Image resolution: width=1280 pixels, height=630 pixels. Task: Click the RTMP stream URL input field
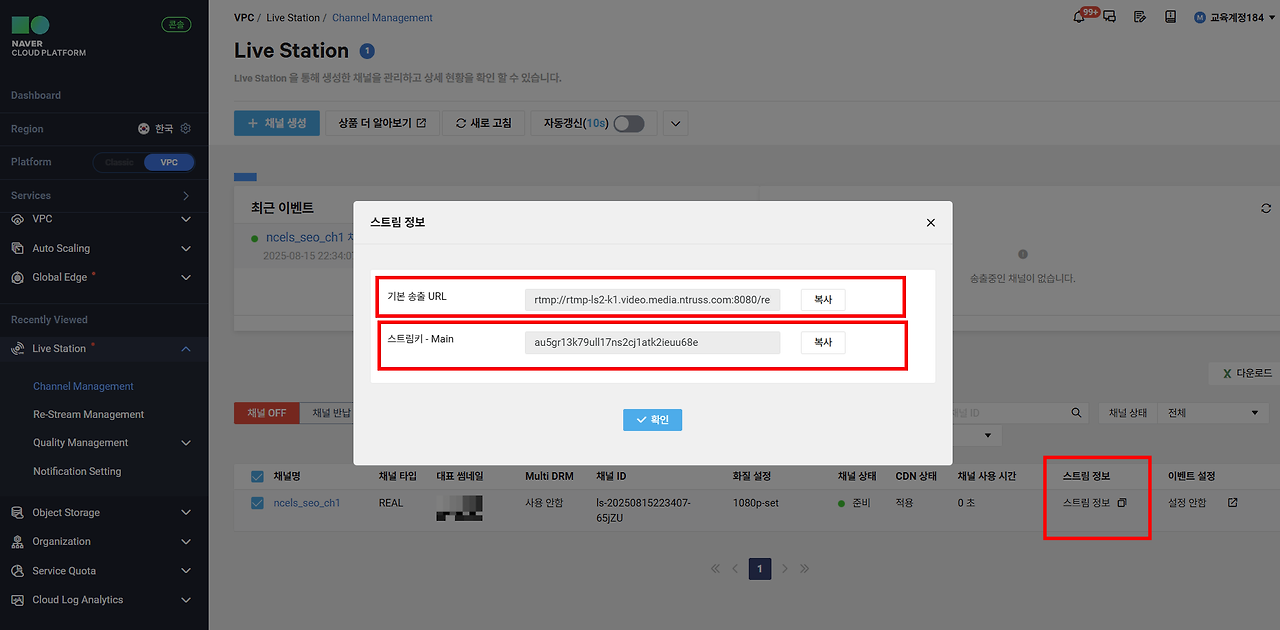point(652,299)
